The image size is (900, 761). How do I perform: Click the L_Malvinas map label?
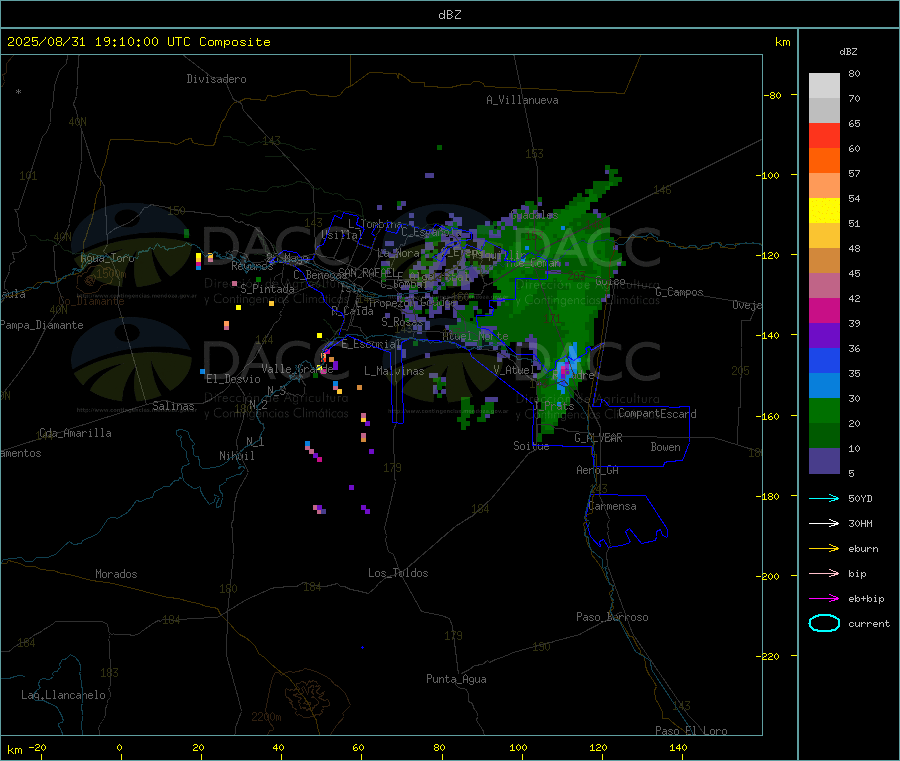coord(394,371)
